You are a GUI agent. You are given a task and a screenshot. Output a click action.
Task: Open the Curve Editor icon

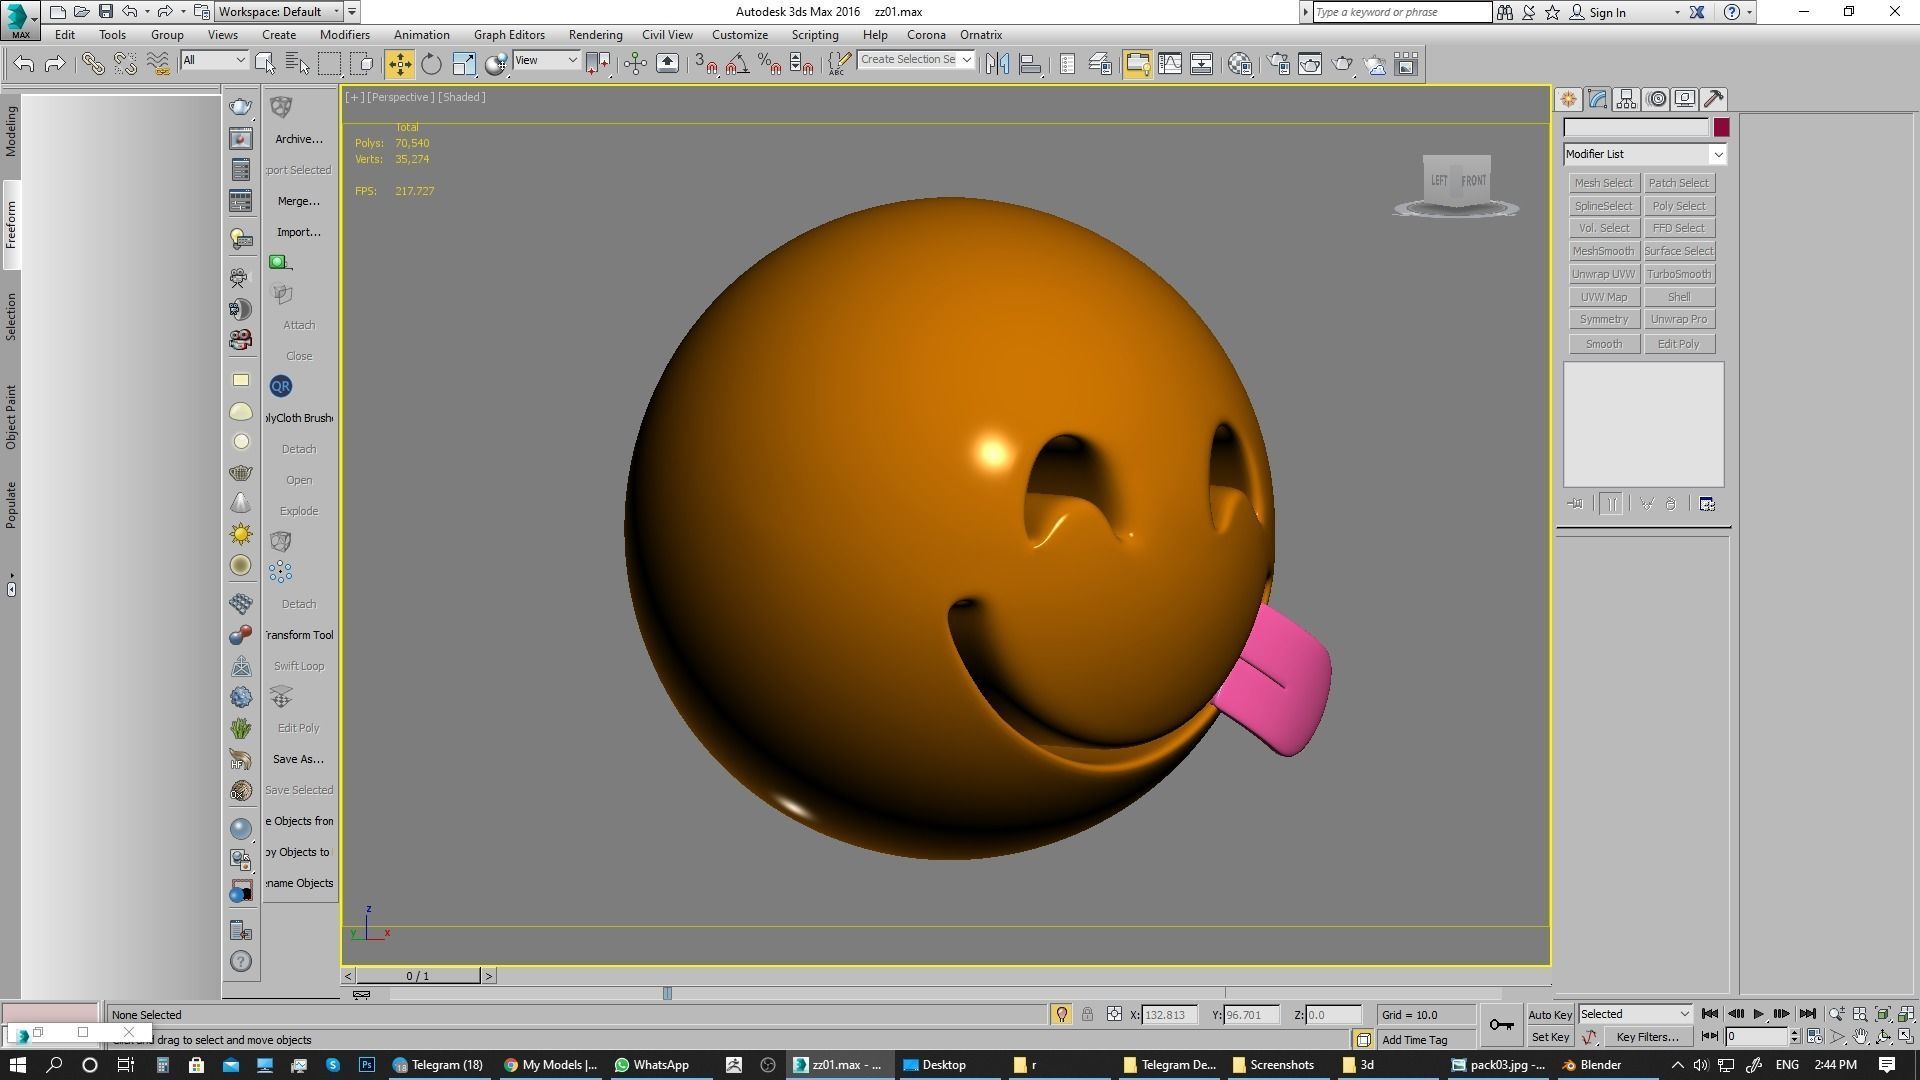tap(1169, 64)
